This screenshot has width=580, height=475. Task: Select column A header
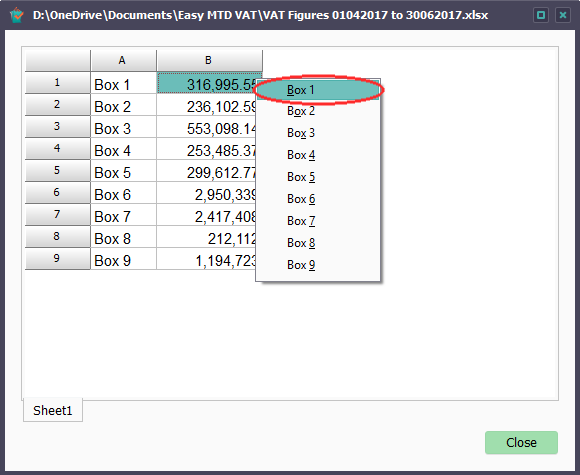[123, 60]
